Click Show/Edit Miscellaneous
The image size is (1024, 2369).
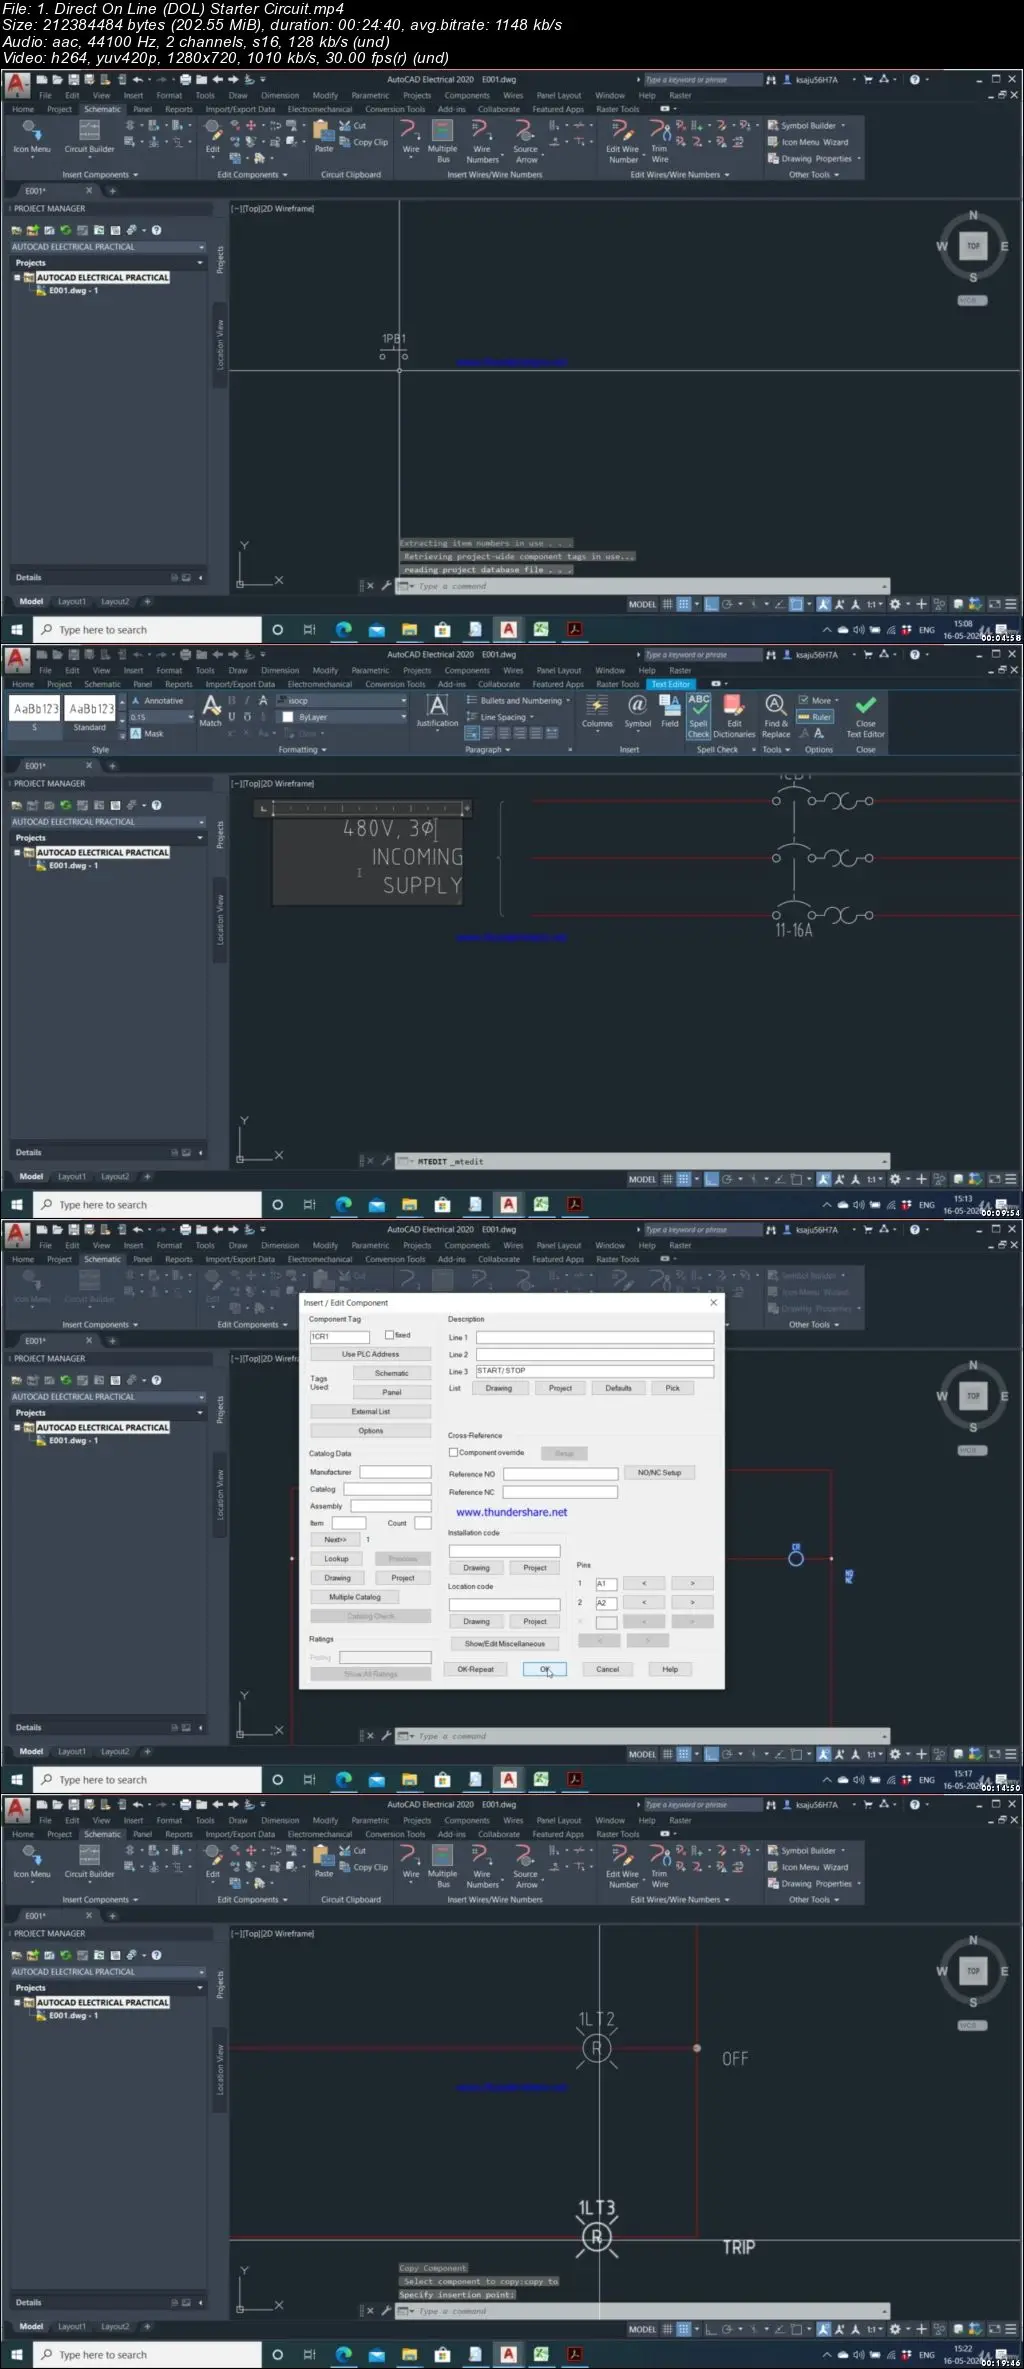click(x=504, y=1643)
